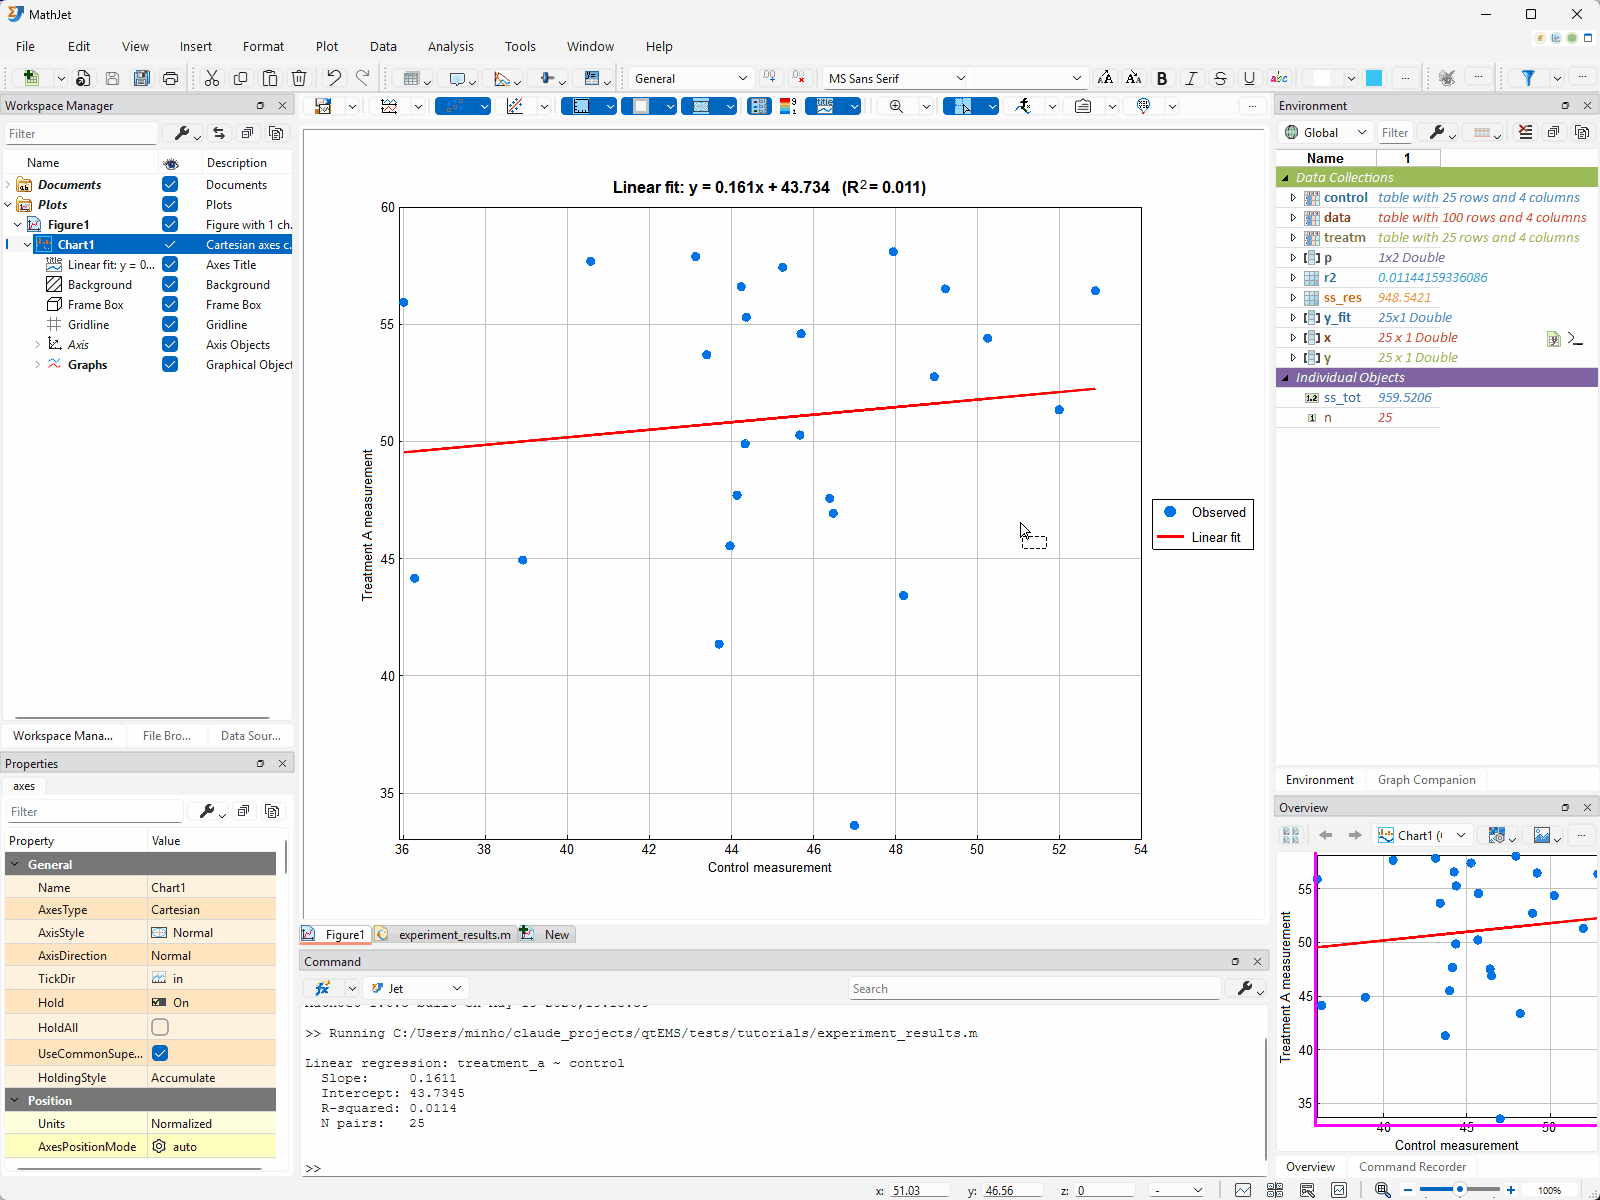
Task: Open the General number format dropdown
Action: 690,78
